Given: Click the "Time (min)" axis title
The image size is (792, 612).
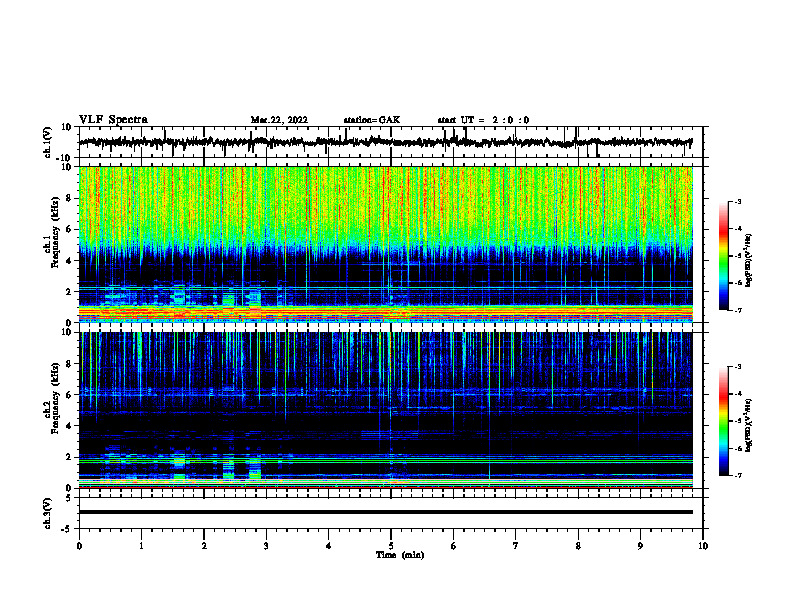Looking at the screenshot, I should pyautogui.click(x=400, y=555).
